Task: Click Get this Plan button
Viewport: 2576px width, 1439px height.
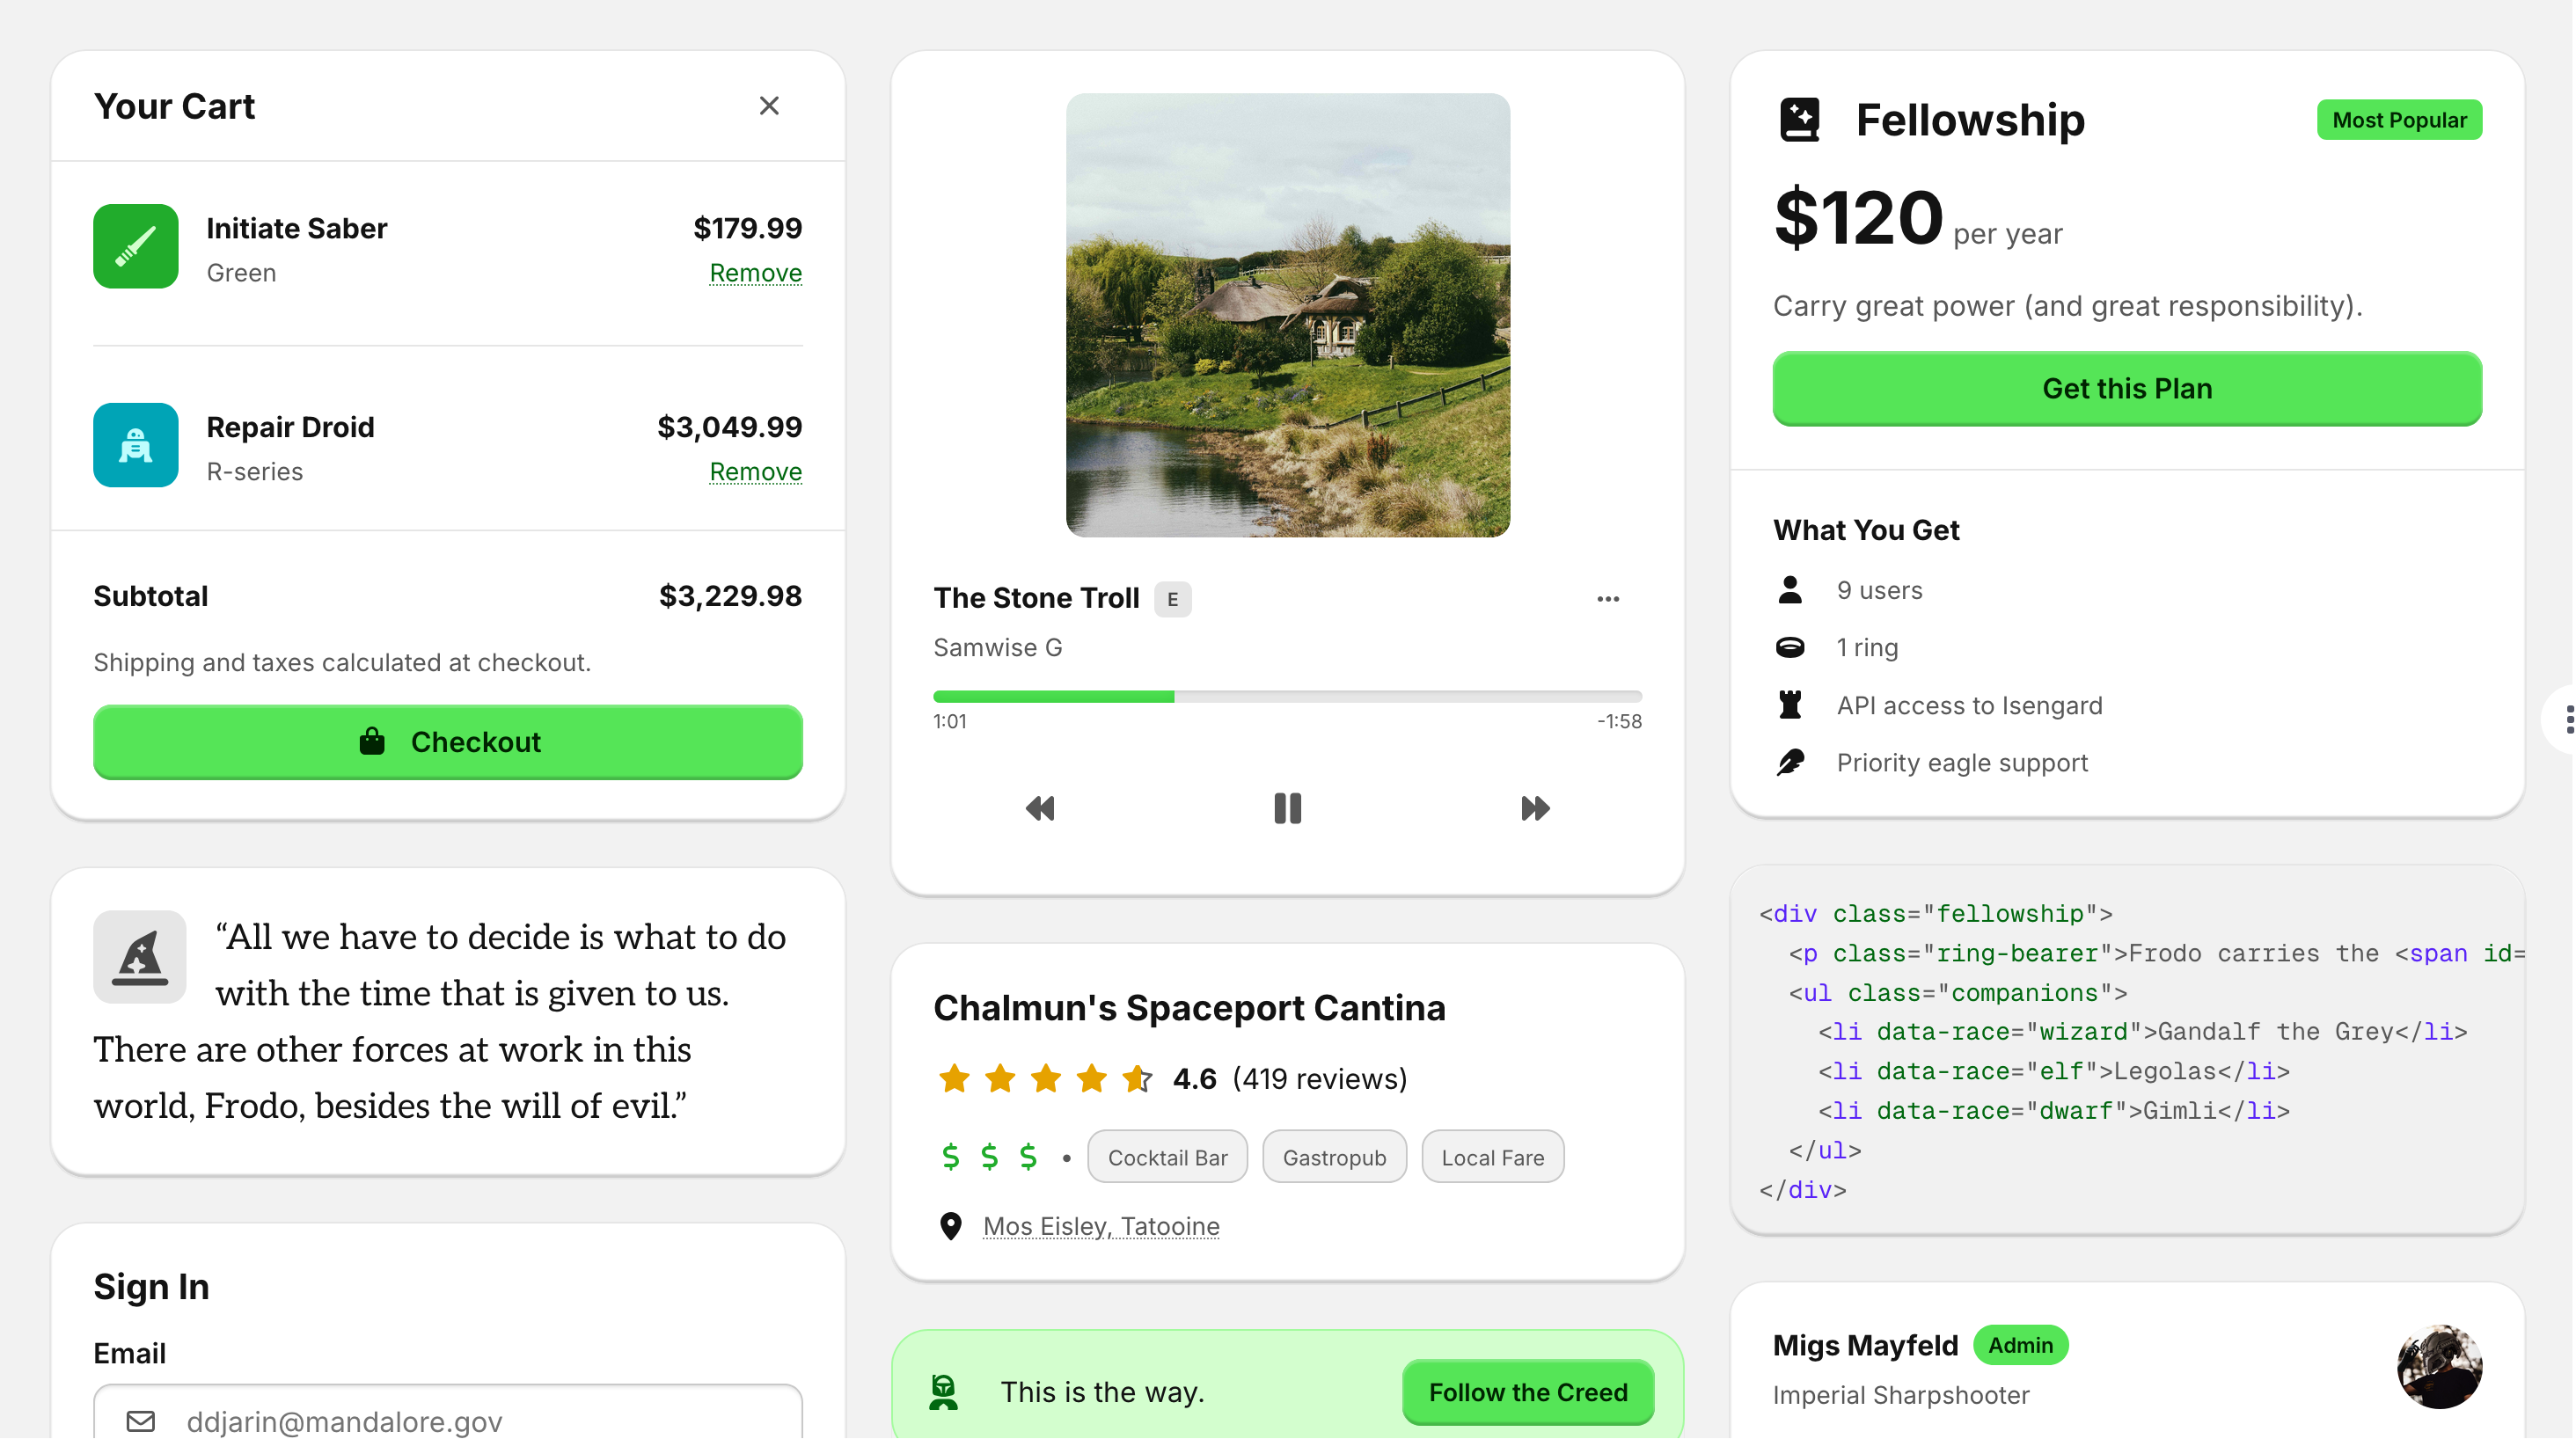Action: 2127,389
